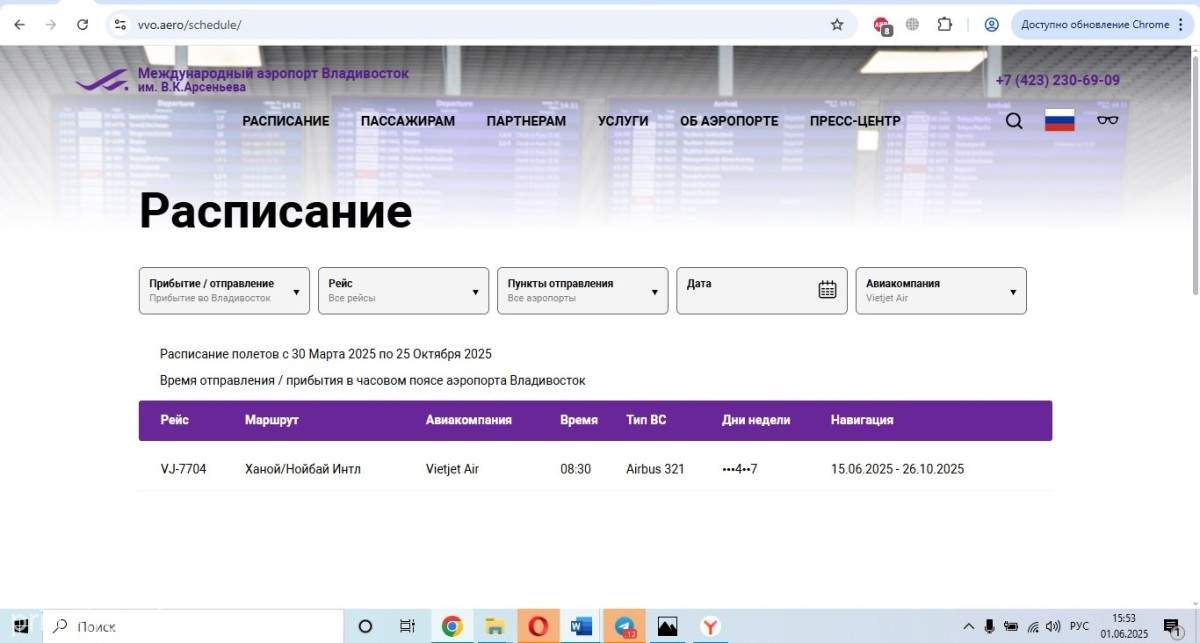The width and height of the screenshot is (1200, 643).
Task: Open the Chrome profile icon
Action: point(991,25)
